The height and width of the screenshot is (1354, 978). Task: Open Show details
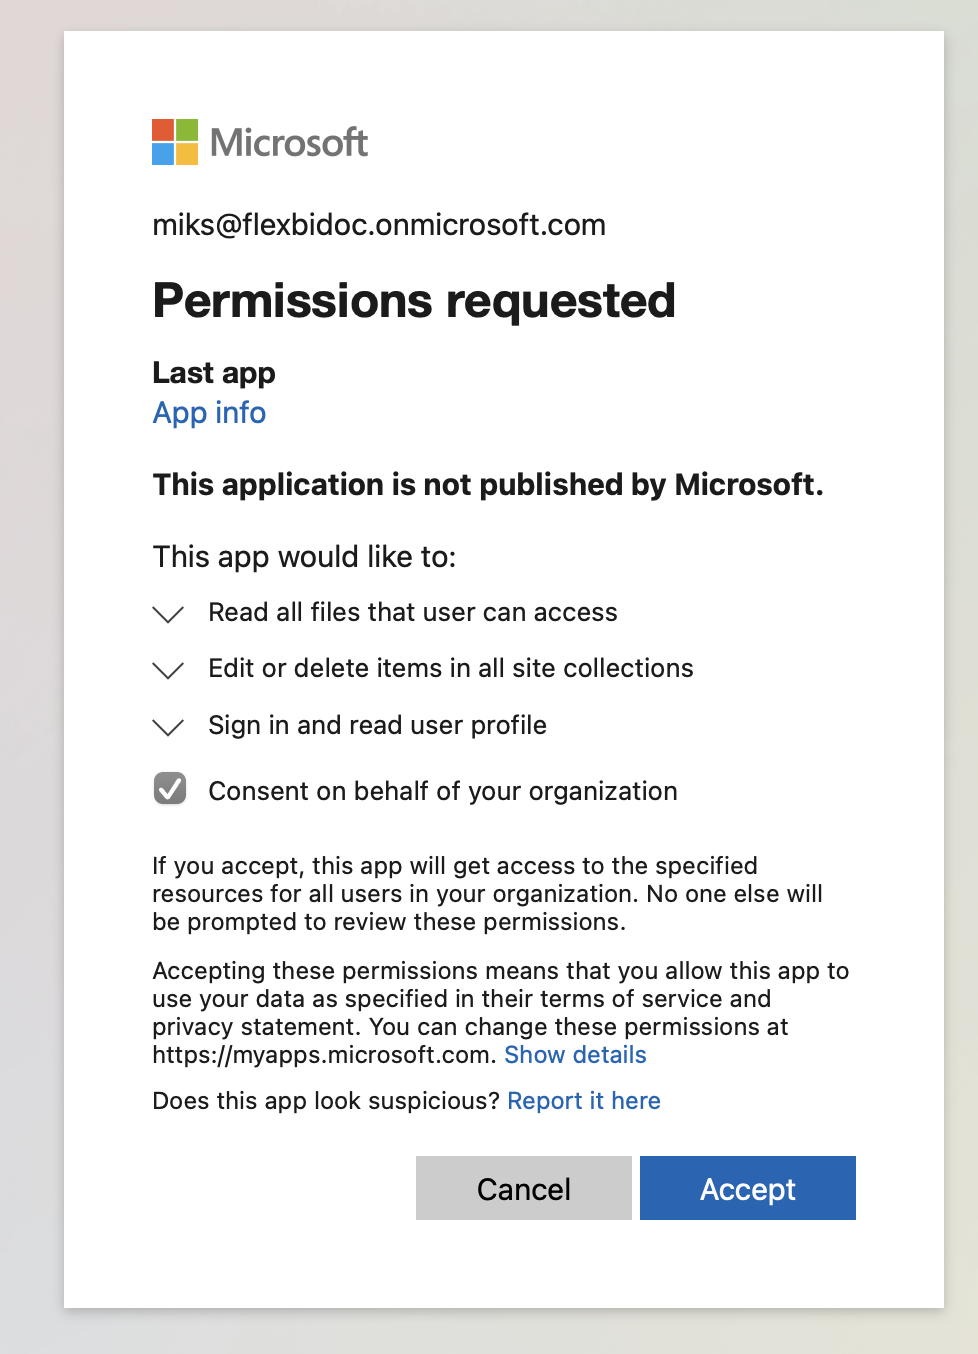point(575,1054)
